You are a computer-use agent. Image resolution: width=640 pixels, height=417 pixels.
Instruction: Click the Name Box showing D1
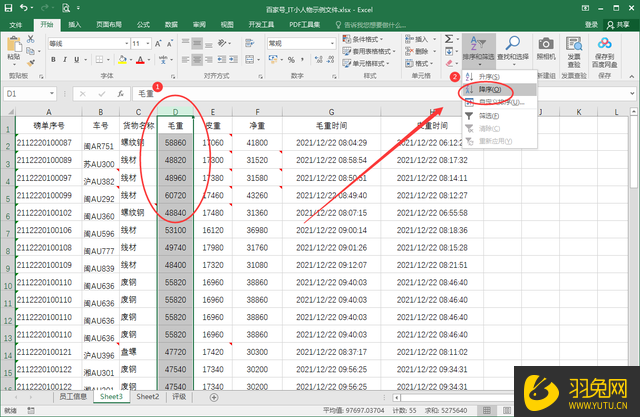(30, 94)
